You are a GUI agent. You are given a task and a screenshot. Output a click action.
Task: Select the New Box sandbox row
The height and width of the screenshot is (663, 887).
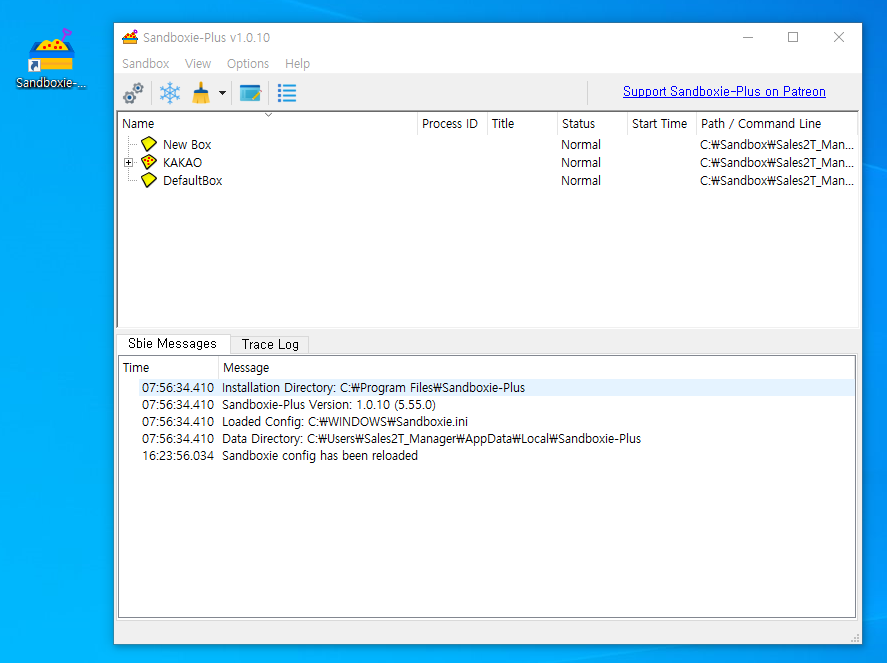pos(488,144)
